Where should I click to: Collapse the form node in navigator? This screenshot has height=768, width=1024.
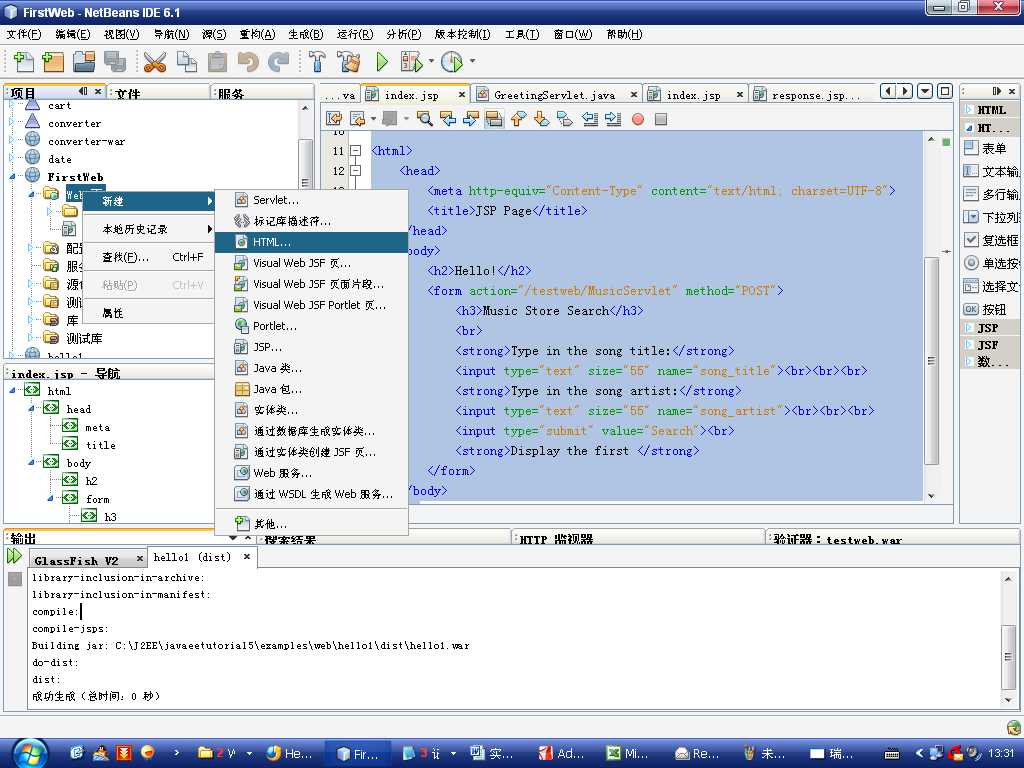tap(50, 498)
